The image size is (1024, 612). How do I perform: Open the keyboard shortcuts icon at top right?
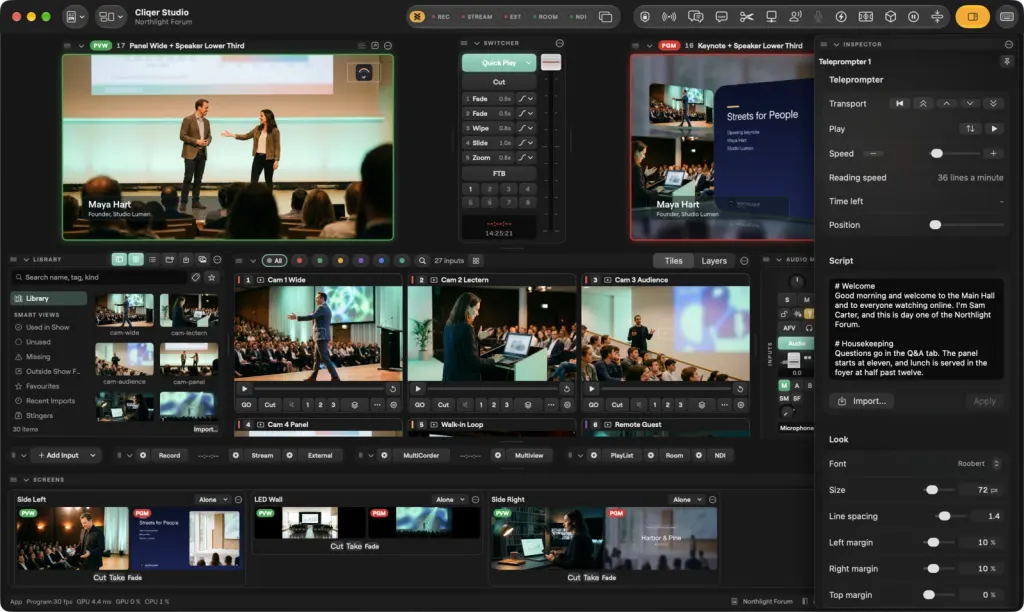tap(1007, 17)
